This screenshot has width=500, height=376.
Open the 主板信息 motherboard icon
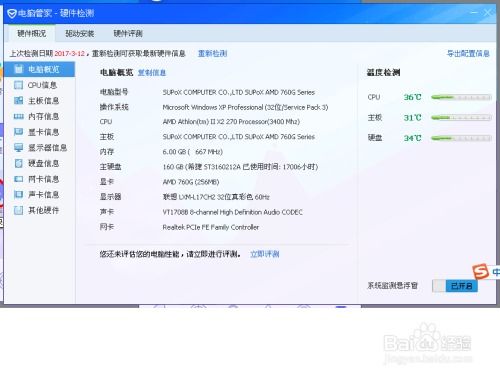[x=19, y=101]
